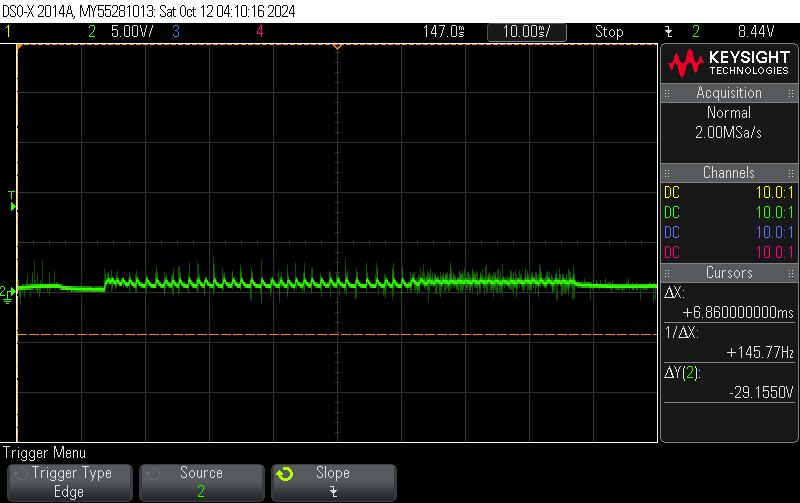Click the orange dashed horizontal Y cursor

(x=337, y=335)
